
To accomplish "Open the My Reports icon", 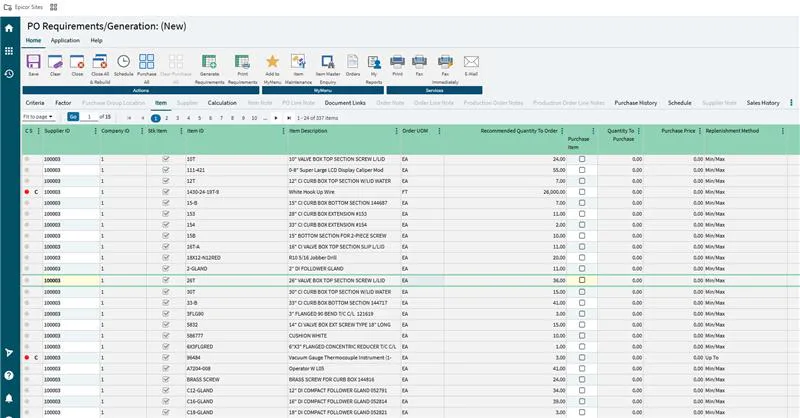I will (374, 62).
